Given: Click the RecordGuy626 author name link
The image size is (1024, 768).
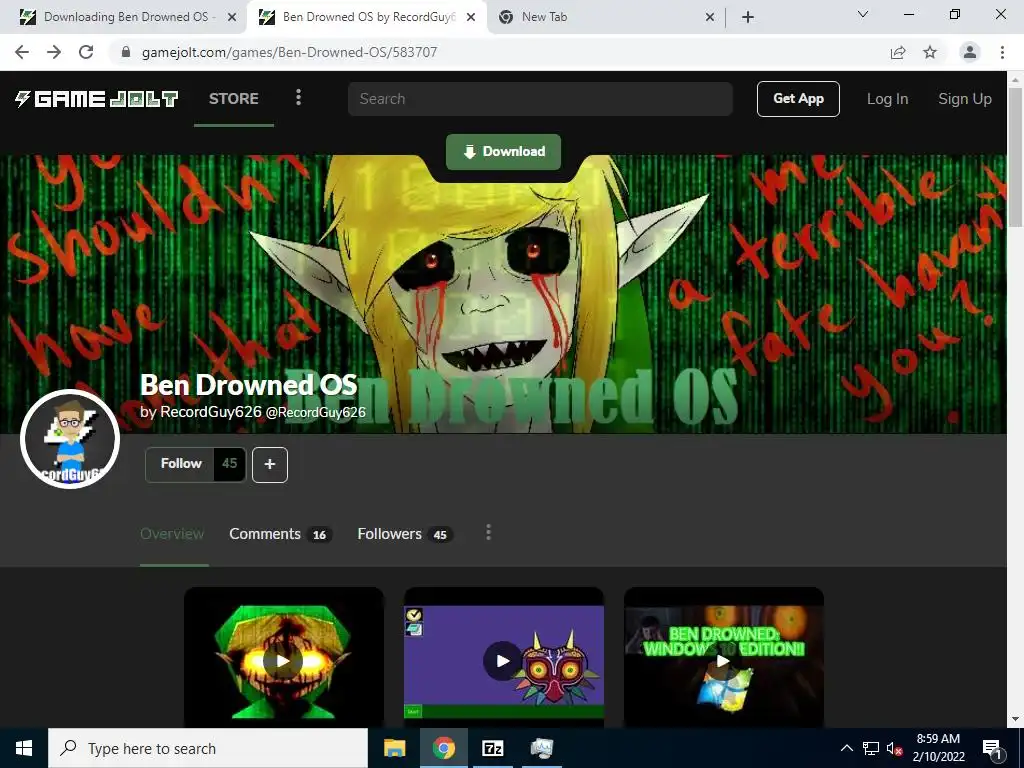Looking at the screenshot, I should pos(211,412).
